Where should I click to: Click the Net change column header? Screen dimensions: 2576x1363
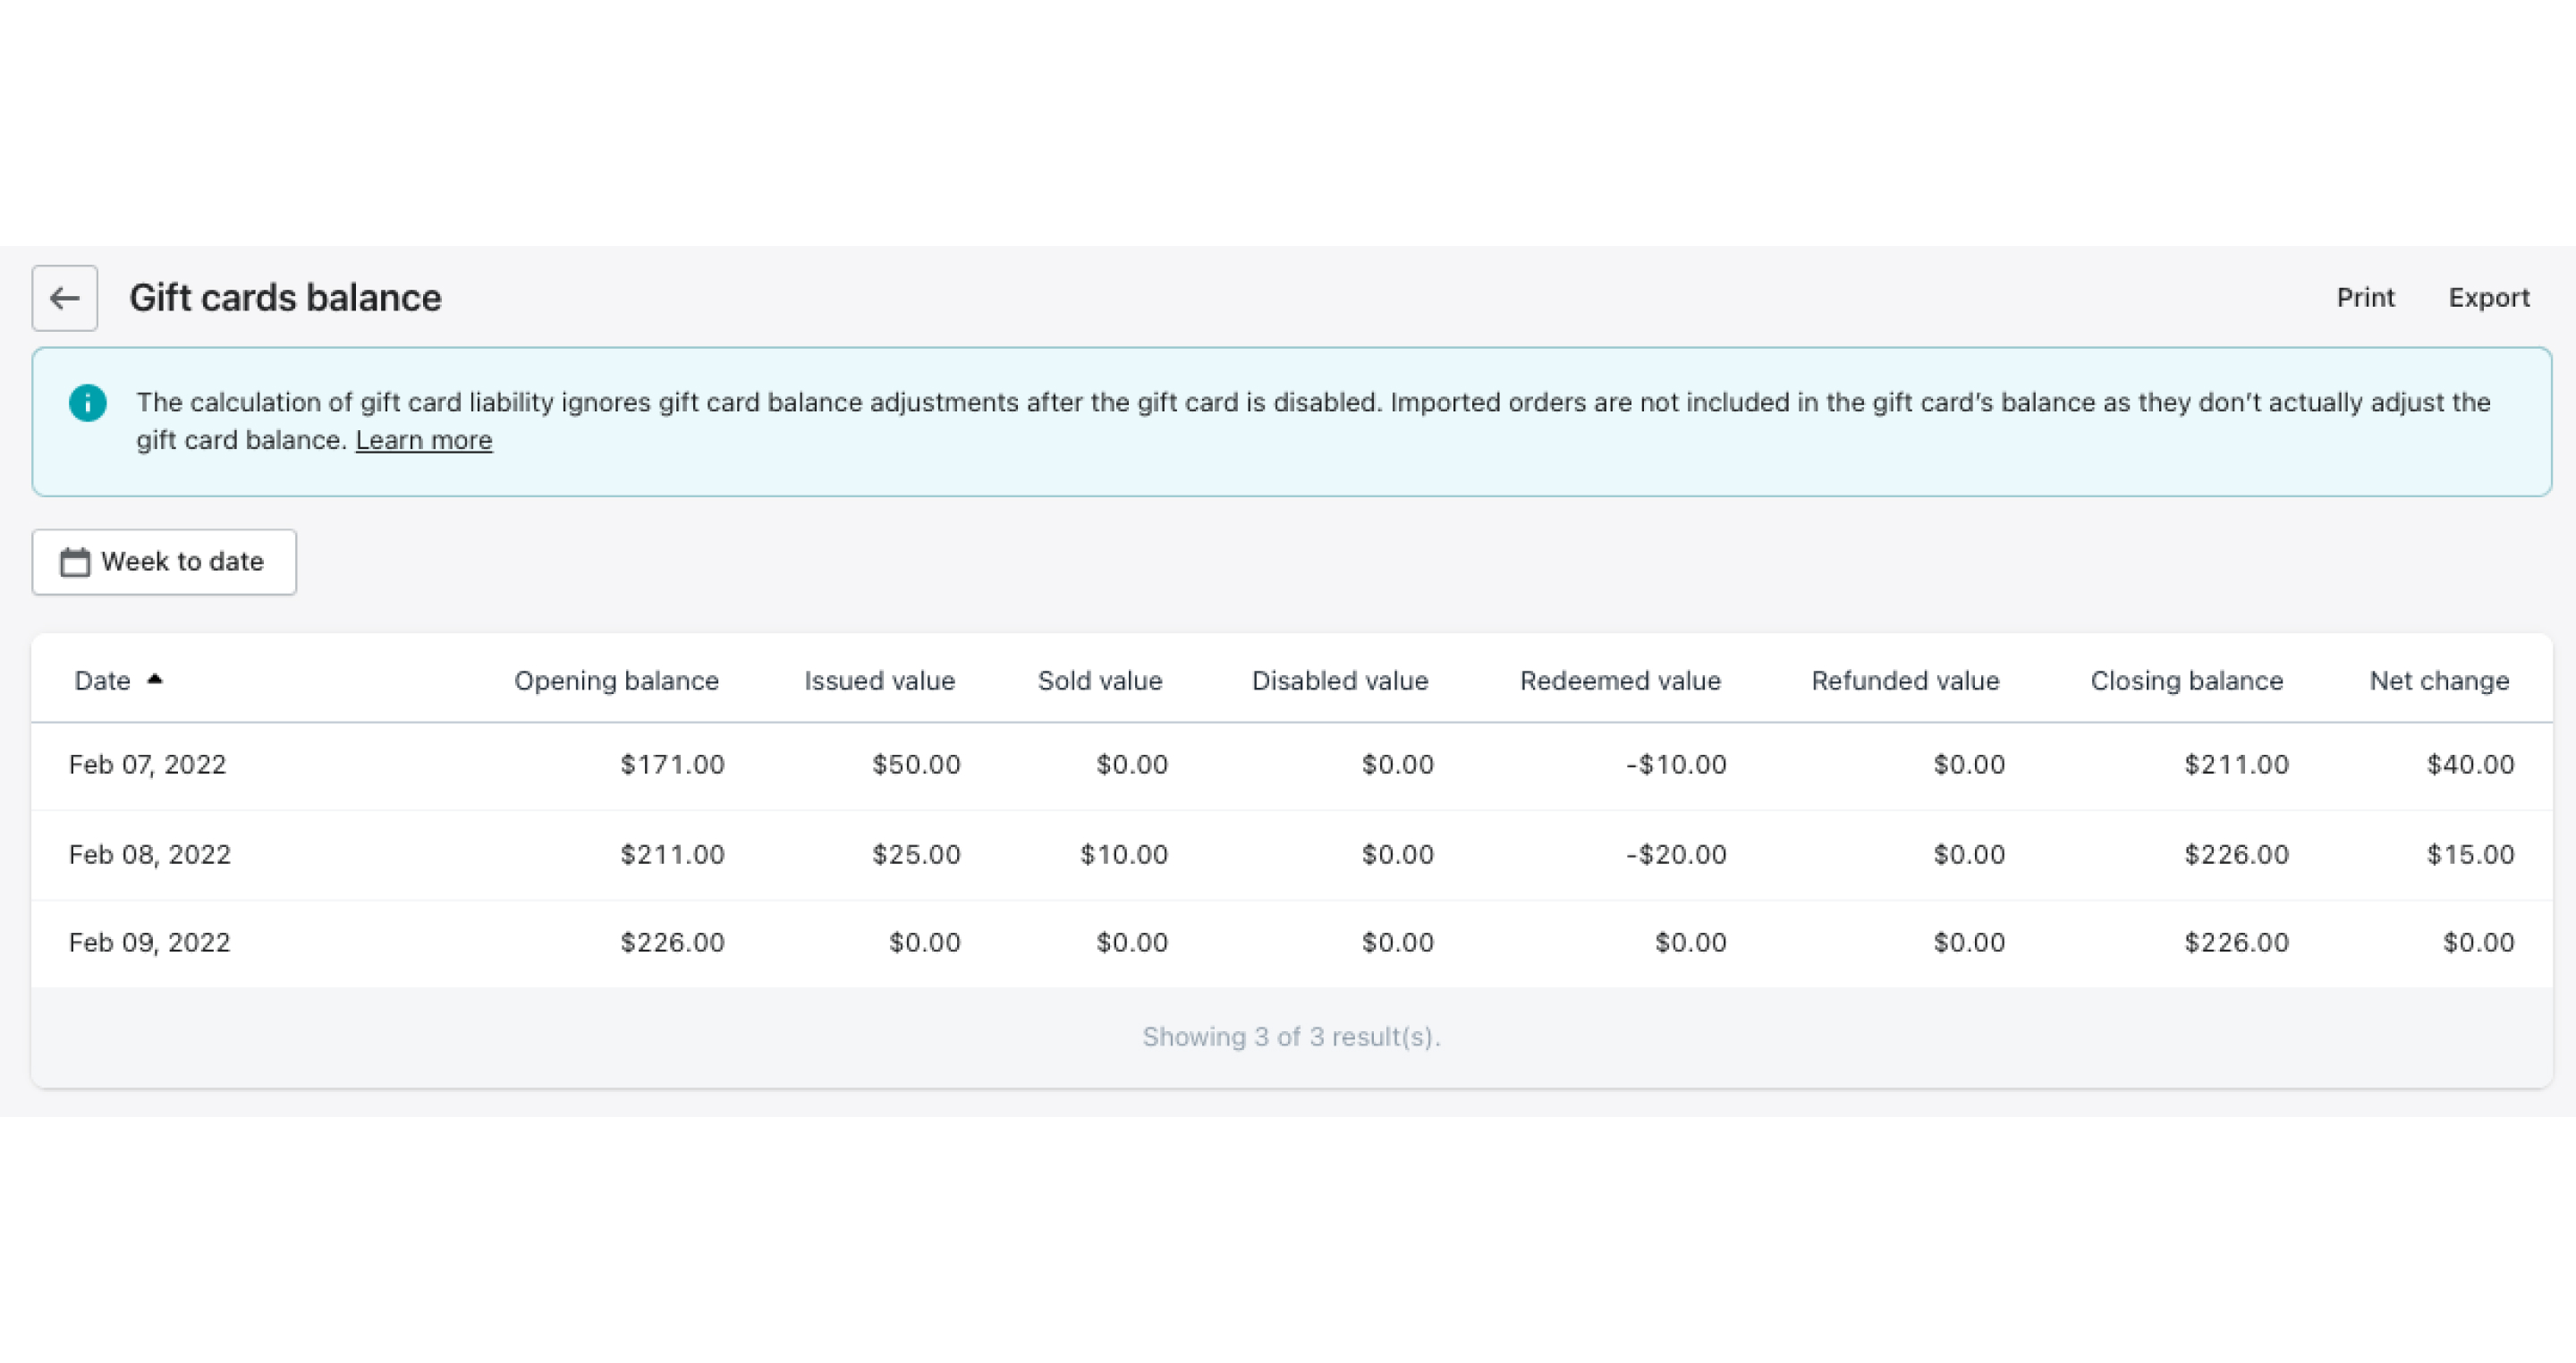tap(2440, 681)
